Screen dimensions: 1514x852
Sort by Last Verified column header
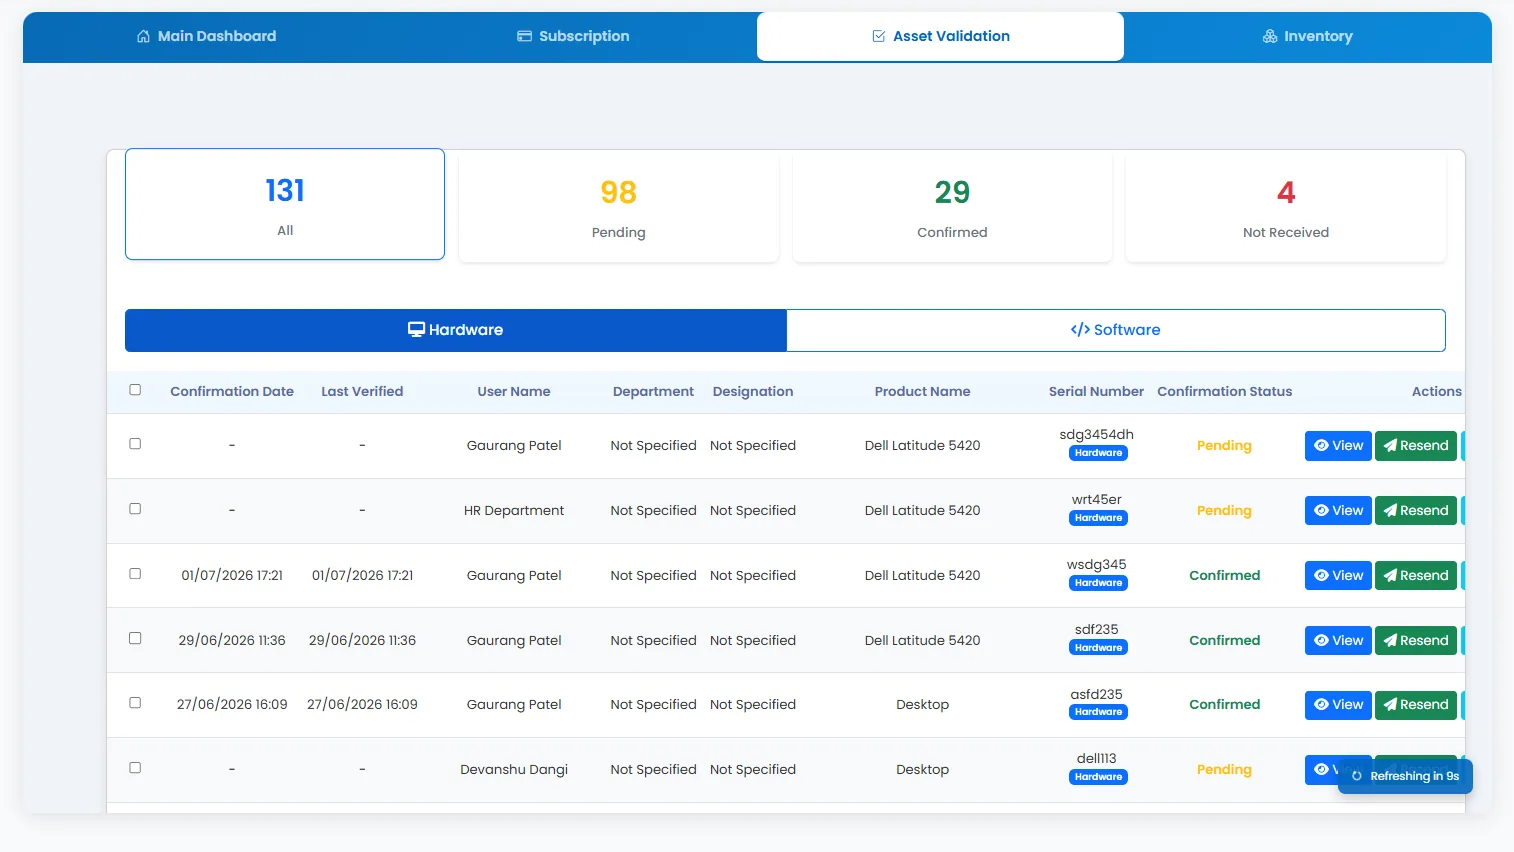(x=362, y=392)
